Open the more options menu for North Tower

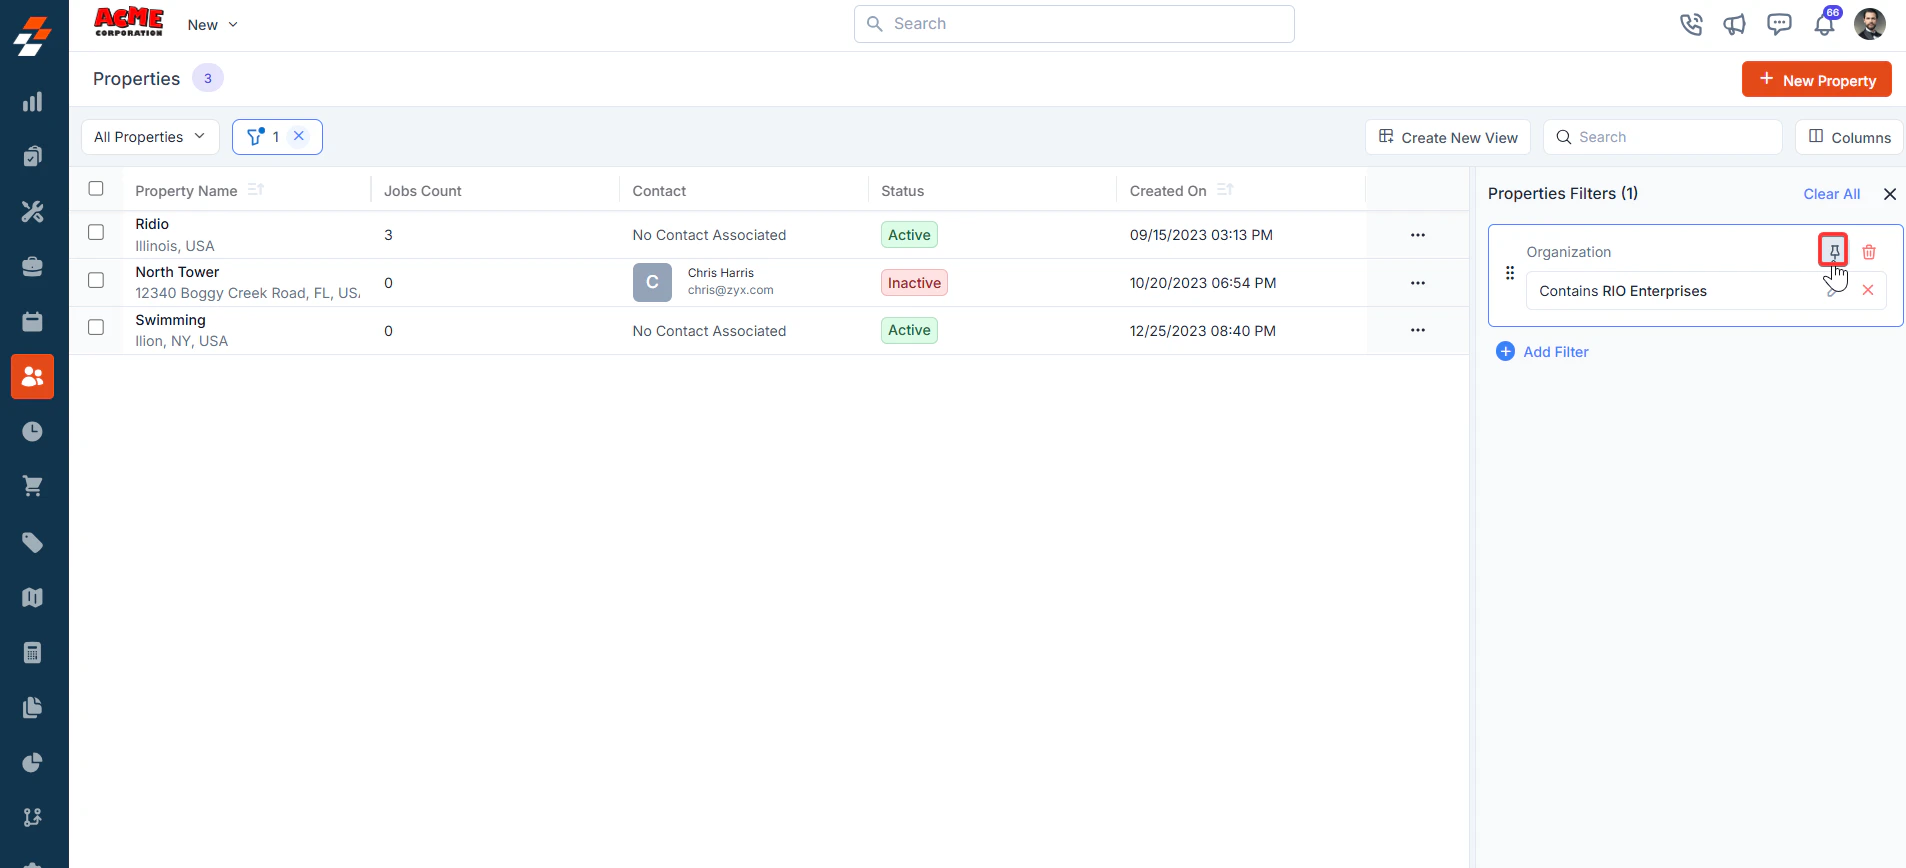pyautogui.click(x=1418, y=283)
